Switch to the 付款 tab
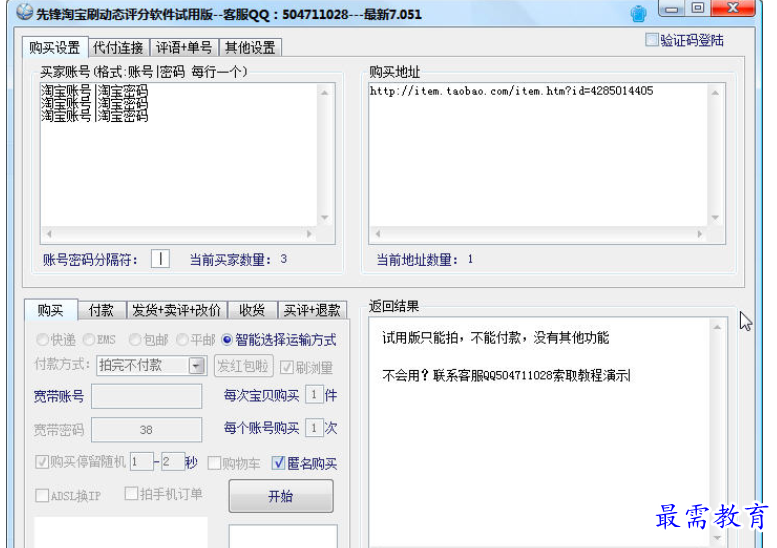The height and width of the screenshot is (548, 777). pyautogui.click(x=102, y=310)
